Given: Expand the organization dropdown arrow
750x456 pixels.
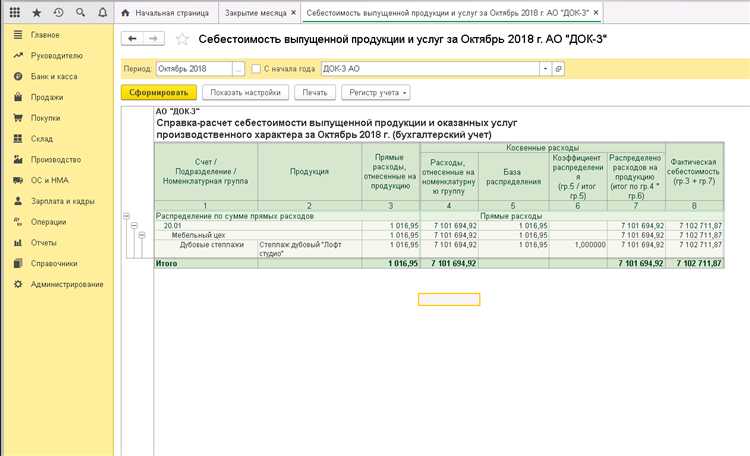Looking at the screenshot, I should 545,69.
